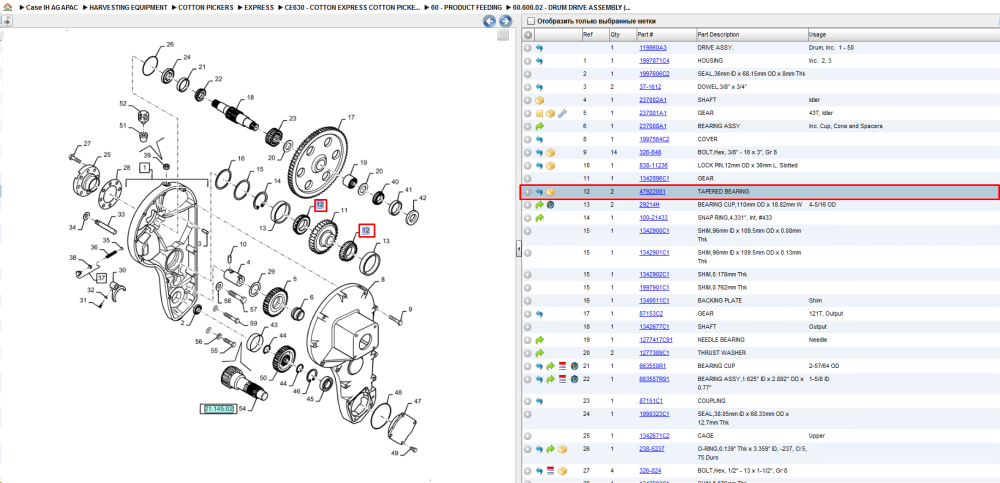
Task: Open Case IH AG APAC breadcrumb
Action: [50, 8]
